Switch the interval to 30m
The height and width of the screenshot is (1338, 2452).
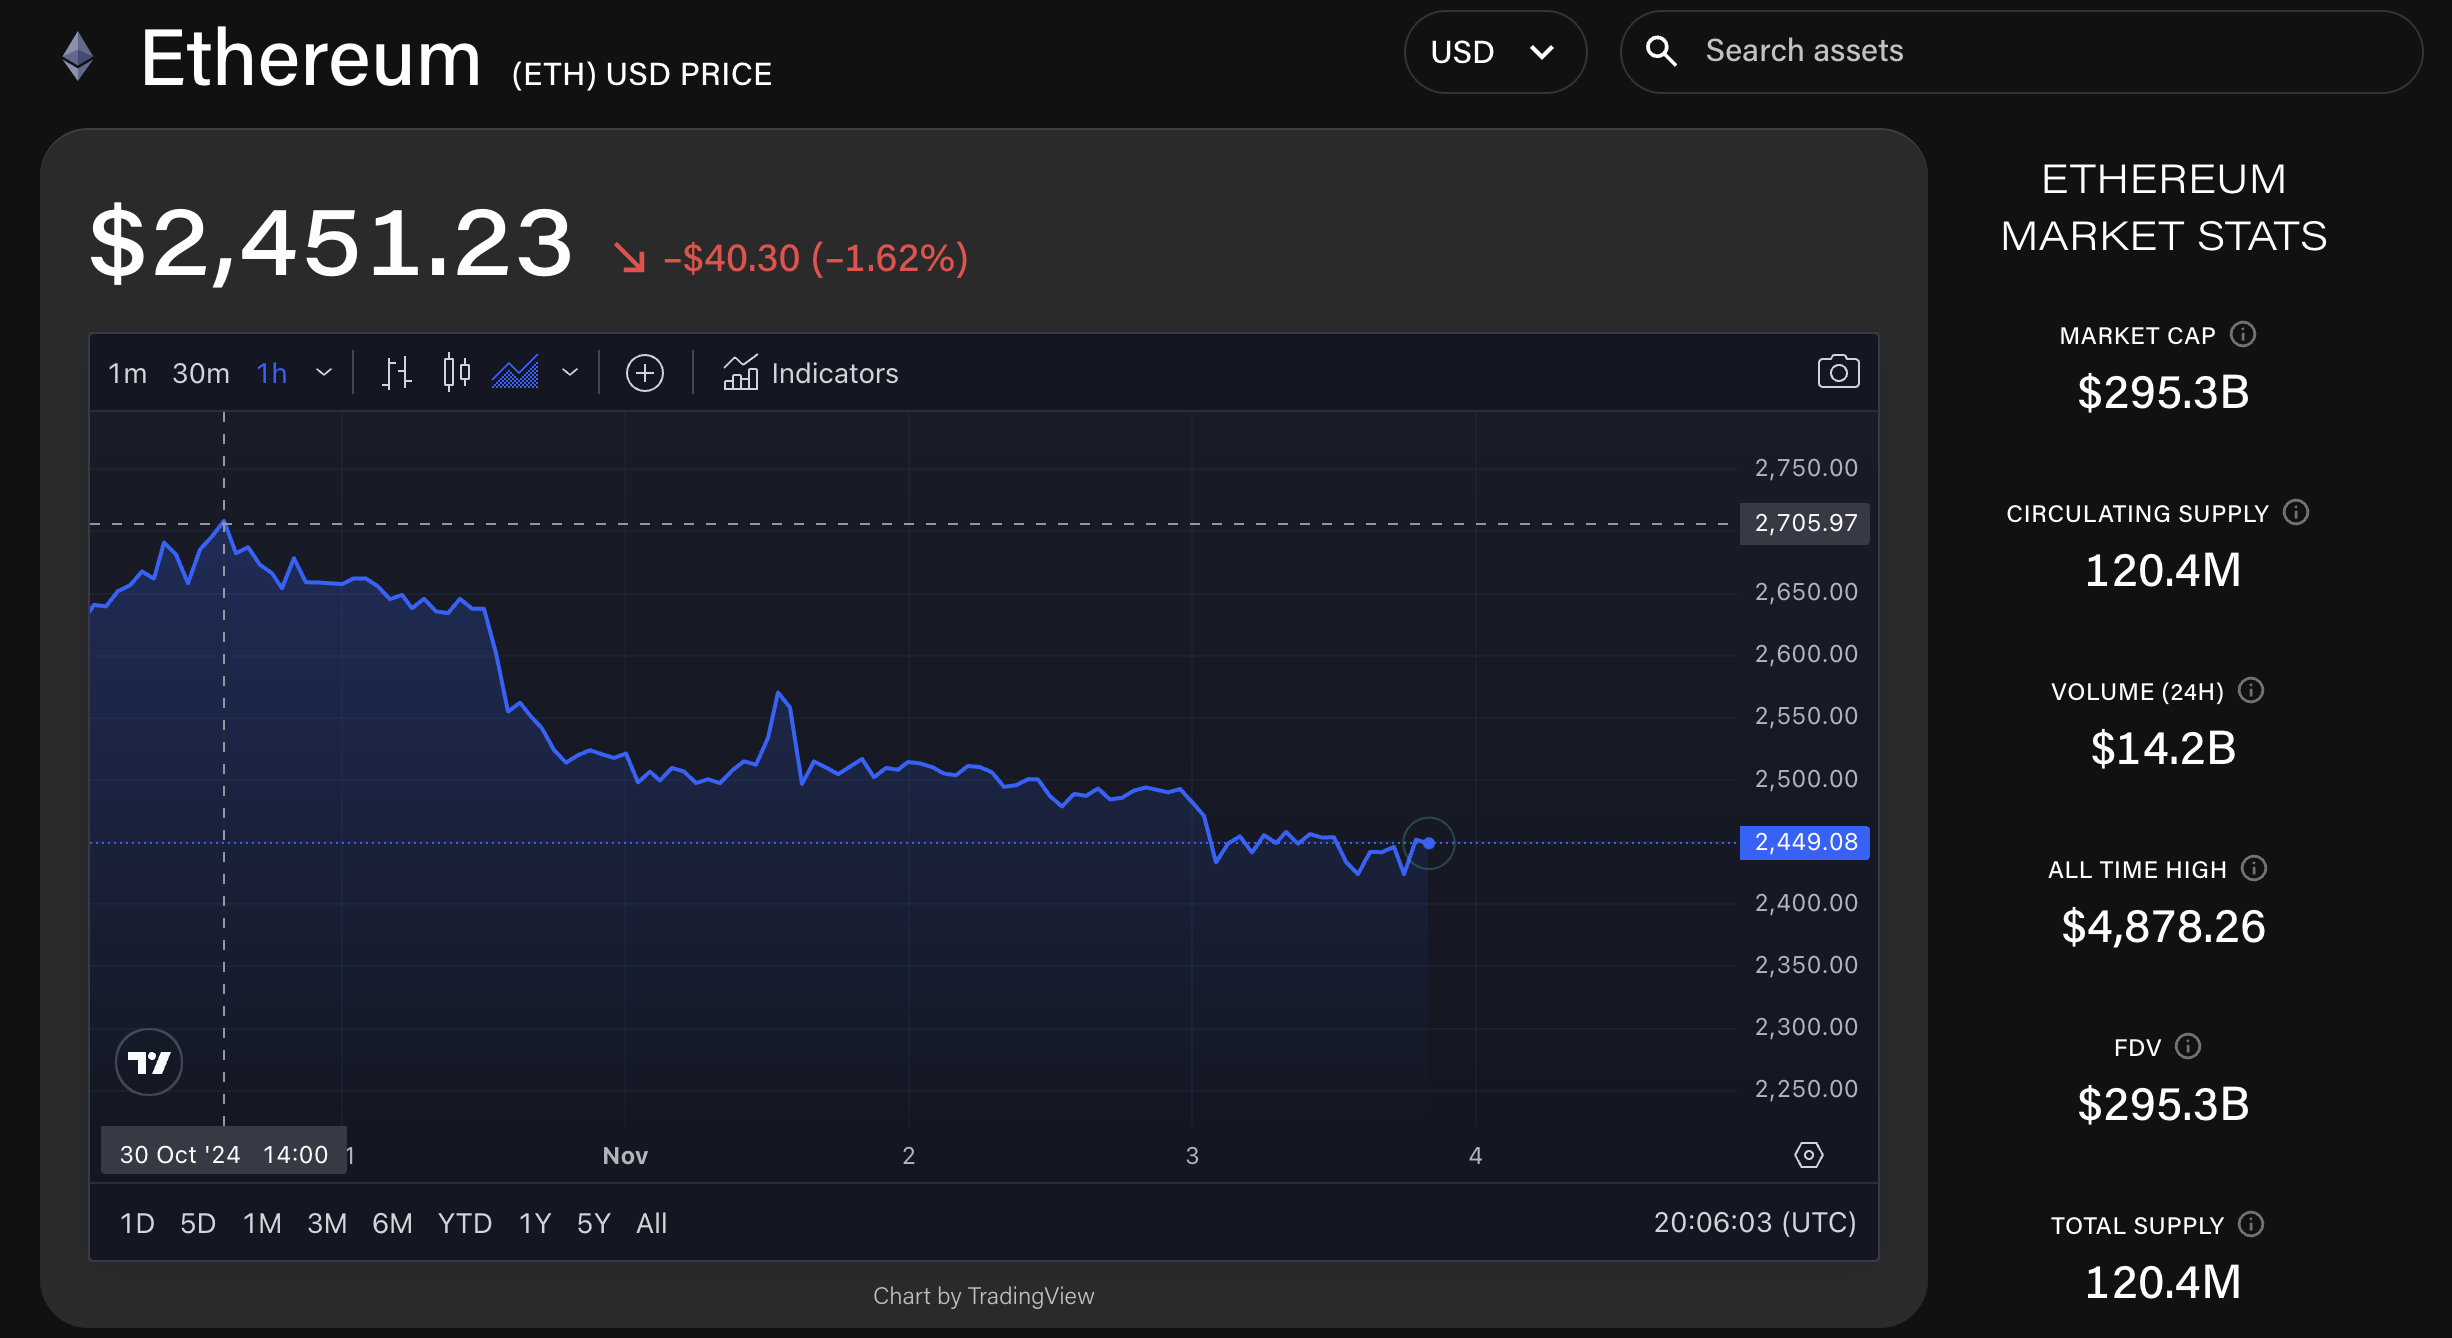200,373
